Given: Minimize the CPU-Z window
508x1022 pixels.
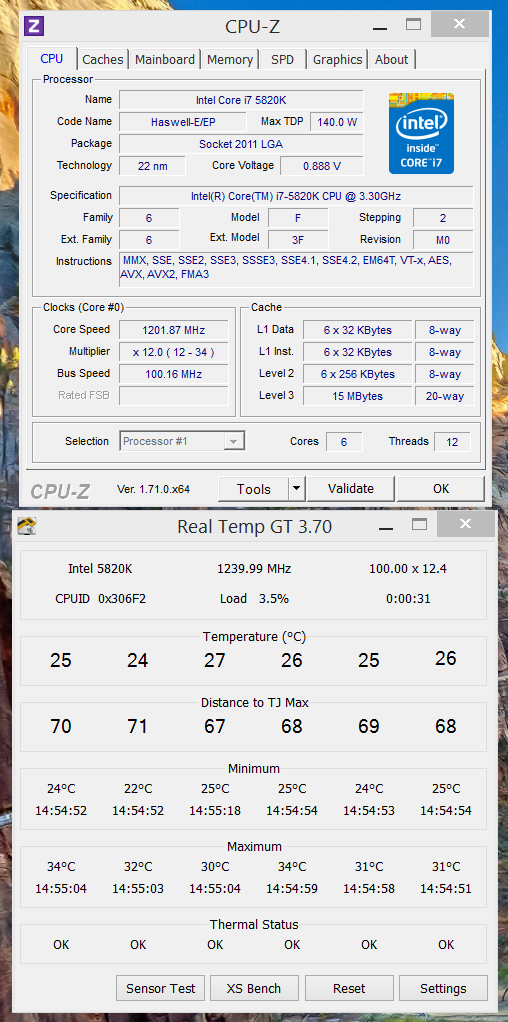Looking at the screenshot, I should click(380, 27).
